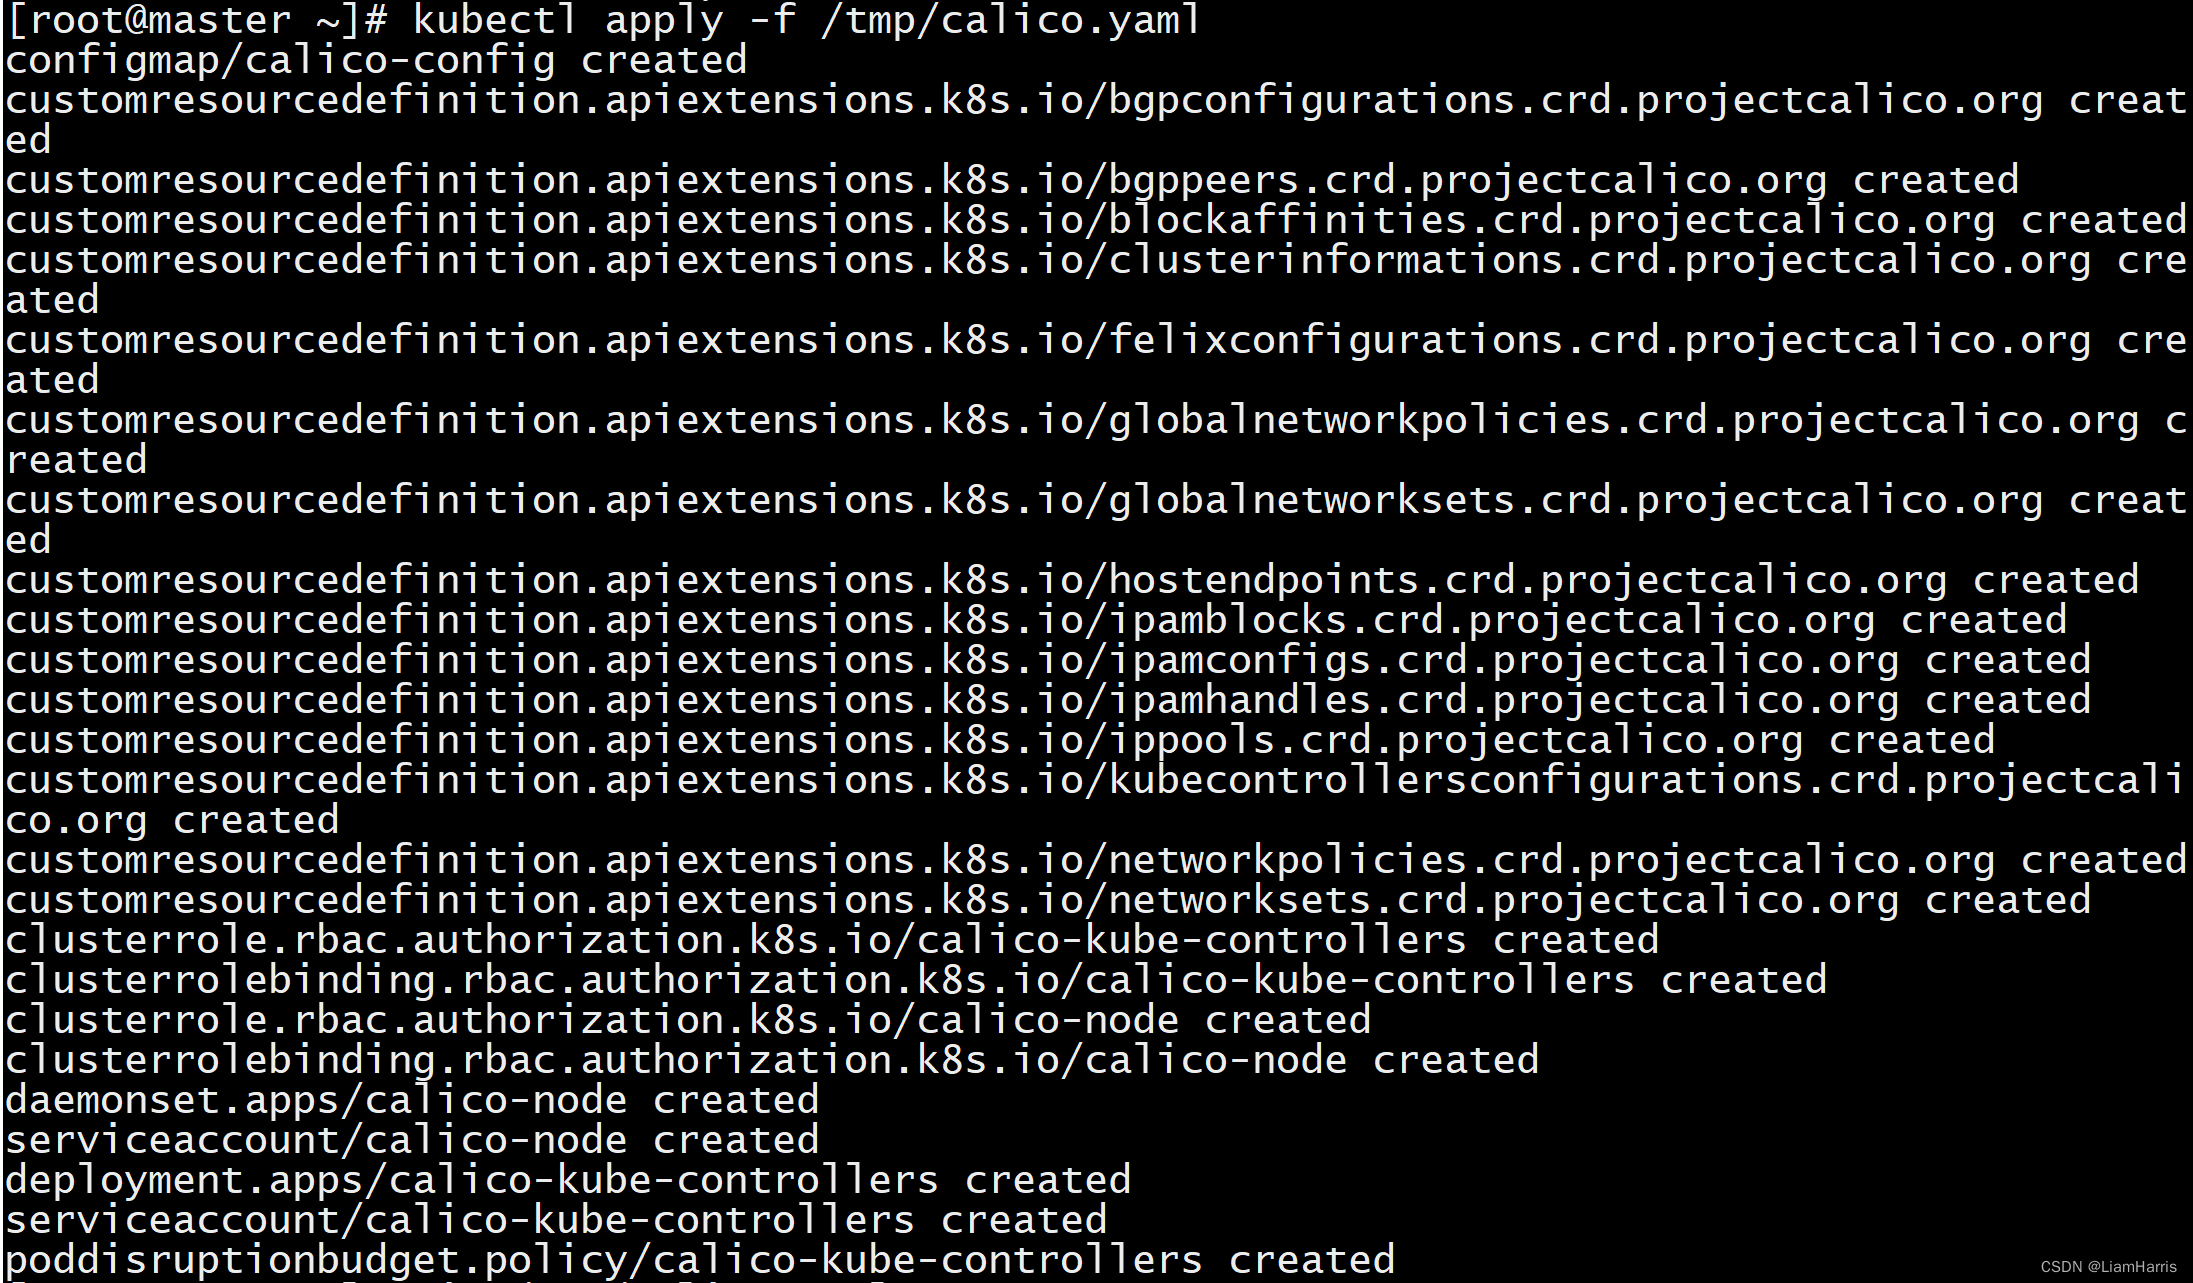This screenshot has height=1283, width=2193.
Task: Click the clusterrole calico-kube-controllers line
Action: tap(830, 940)
